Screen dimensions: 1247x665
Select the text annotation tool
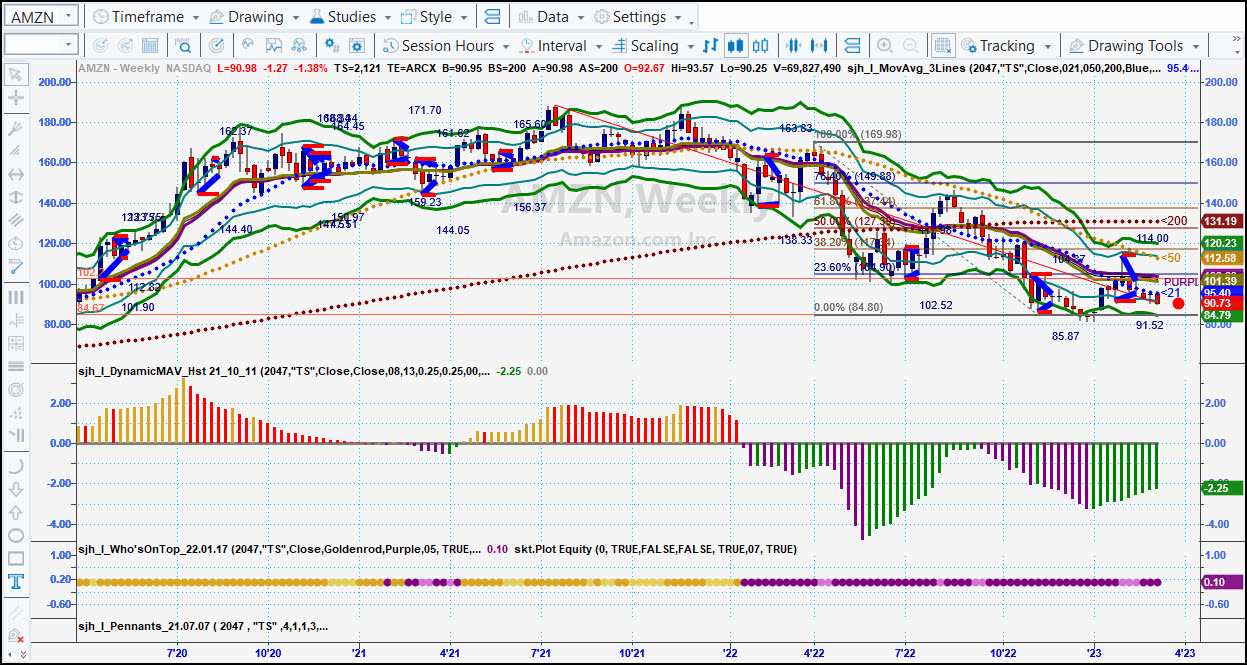(x=16, y=581)
